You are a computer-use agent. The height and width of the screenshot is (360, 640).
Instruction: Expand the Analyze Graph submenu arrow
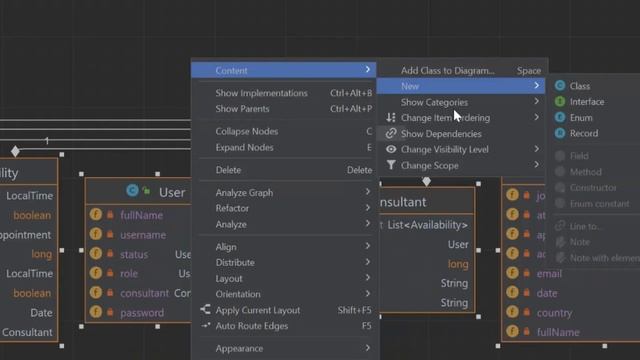click(x=368, y=192)
